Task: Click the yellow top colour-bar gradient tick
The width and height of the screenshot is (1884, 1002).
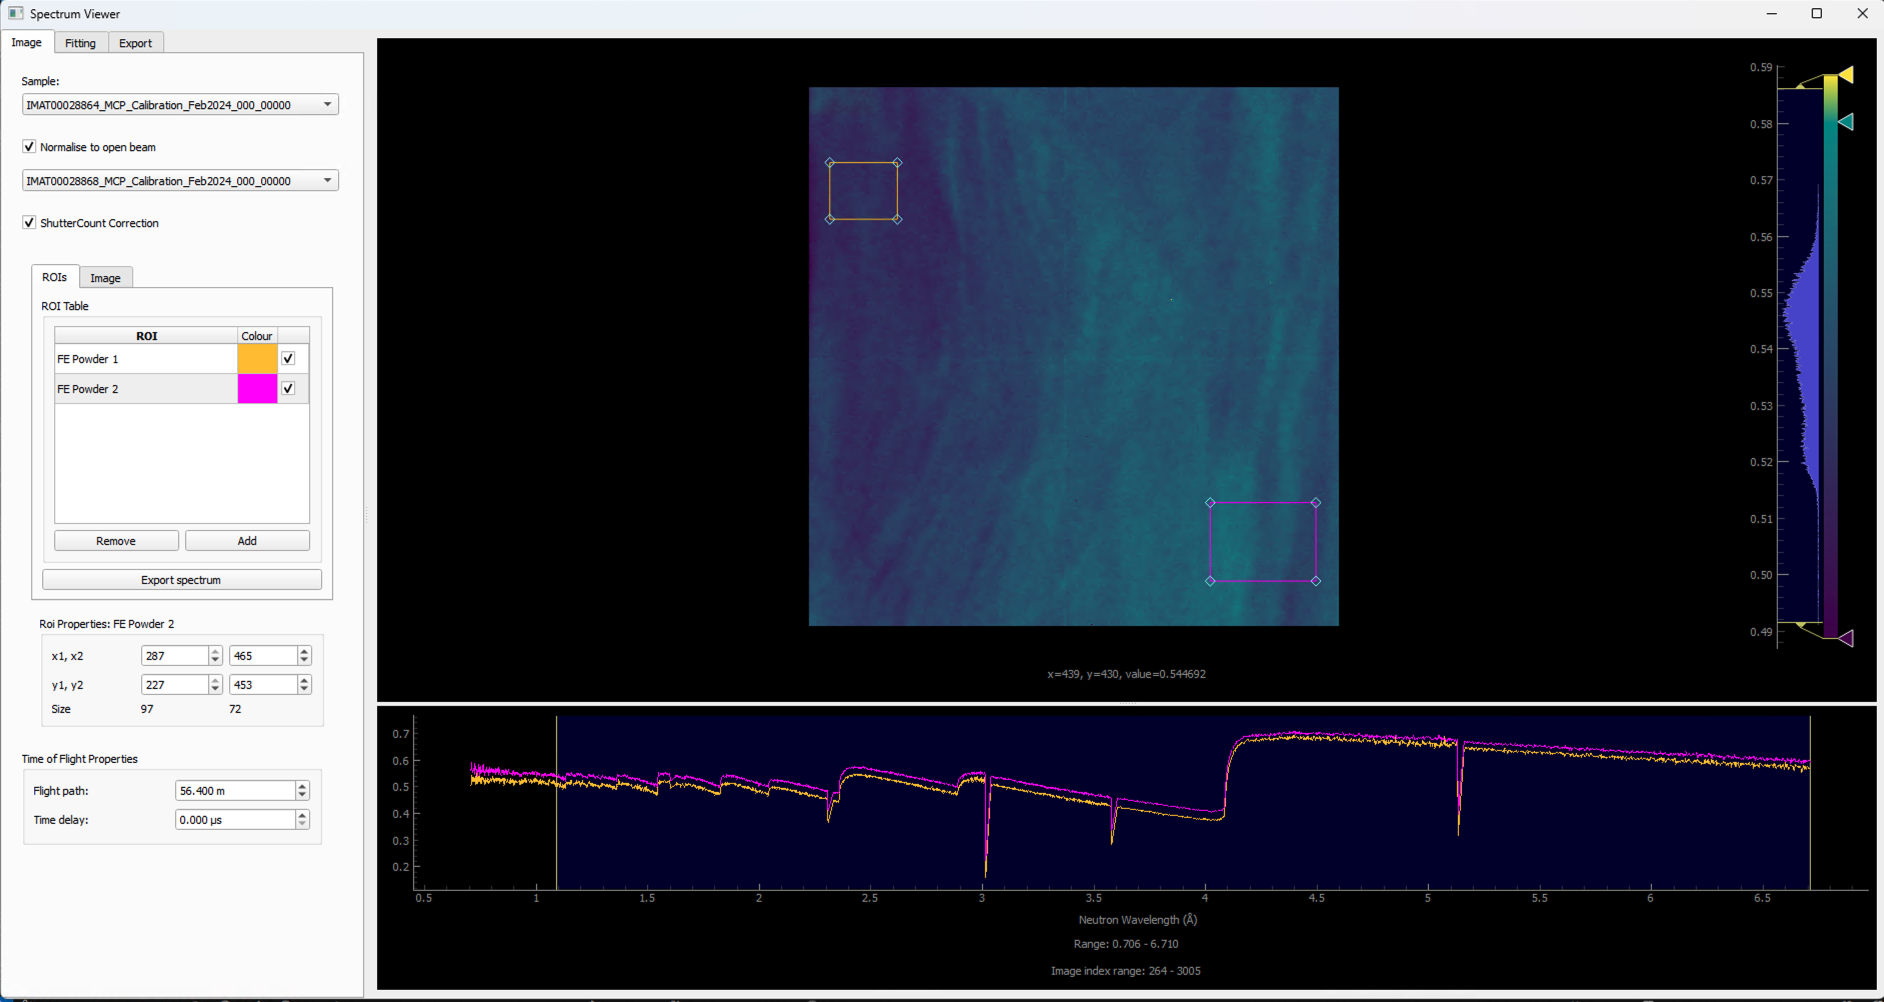Action: 1846,75
